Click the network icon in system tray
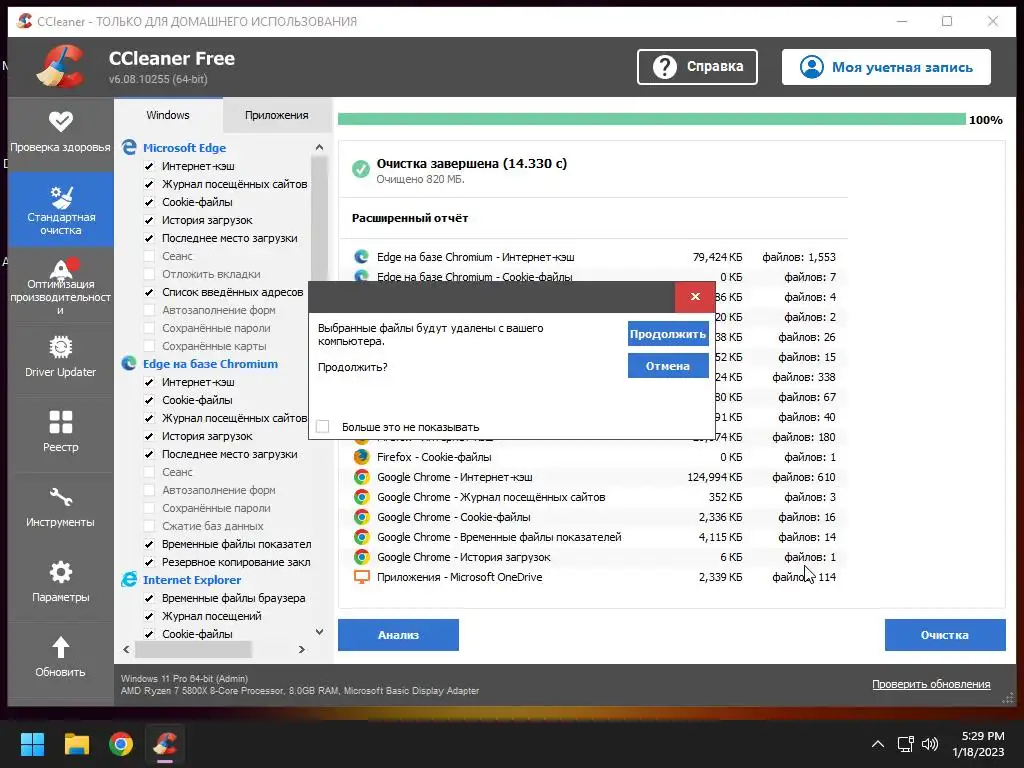Screen dimensions: 1024x768 [905, 744]
